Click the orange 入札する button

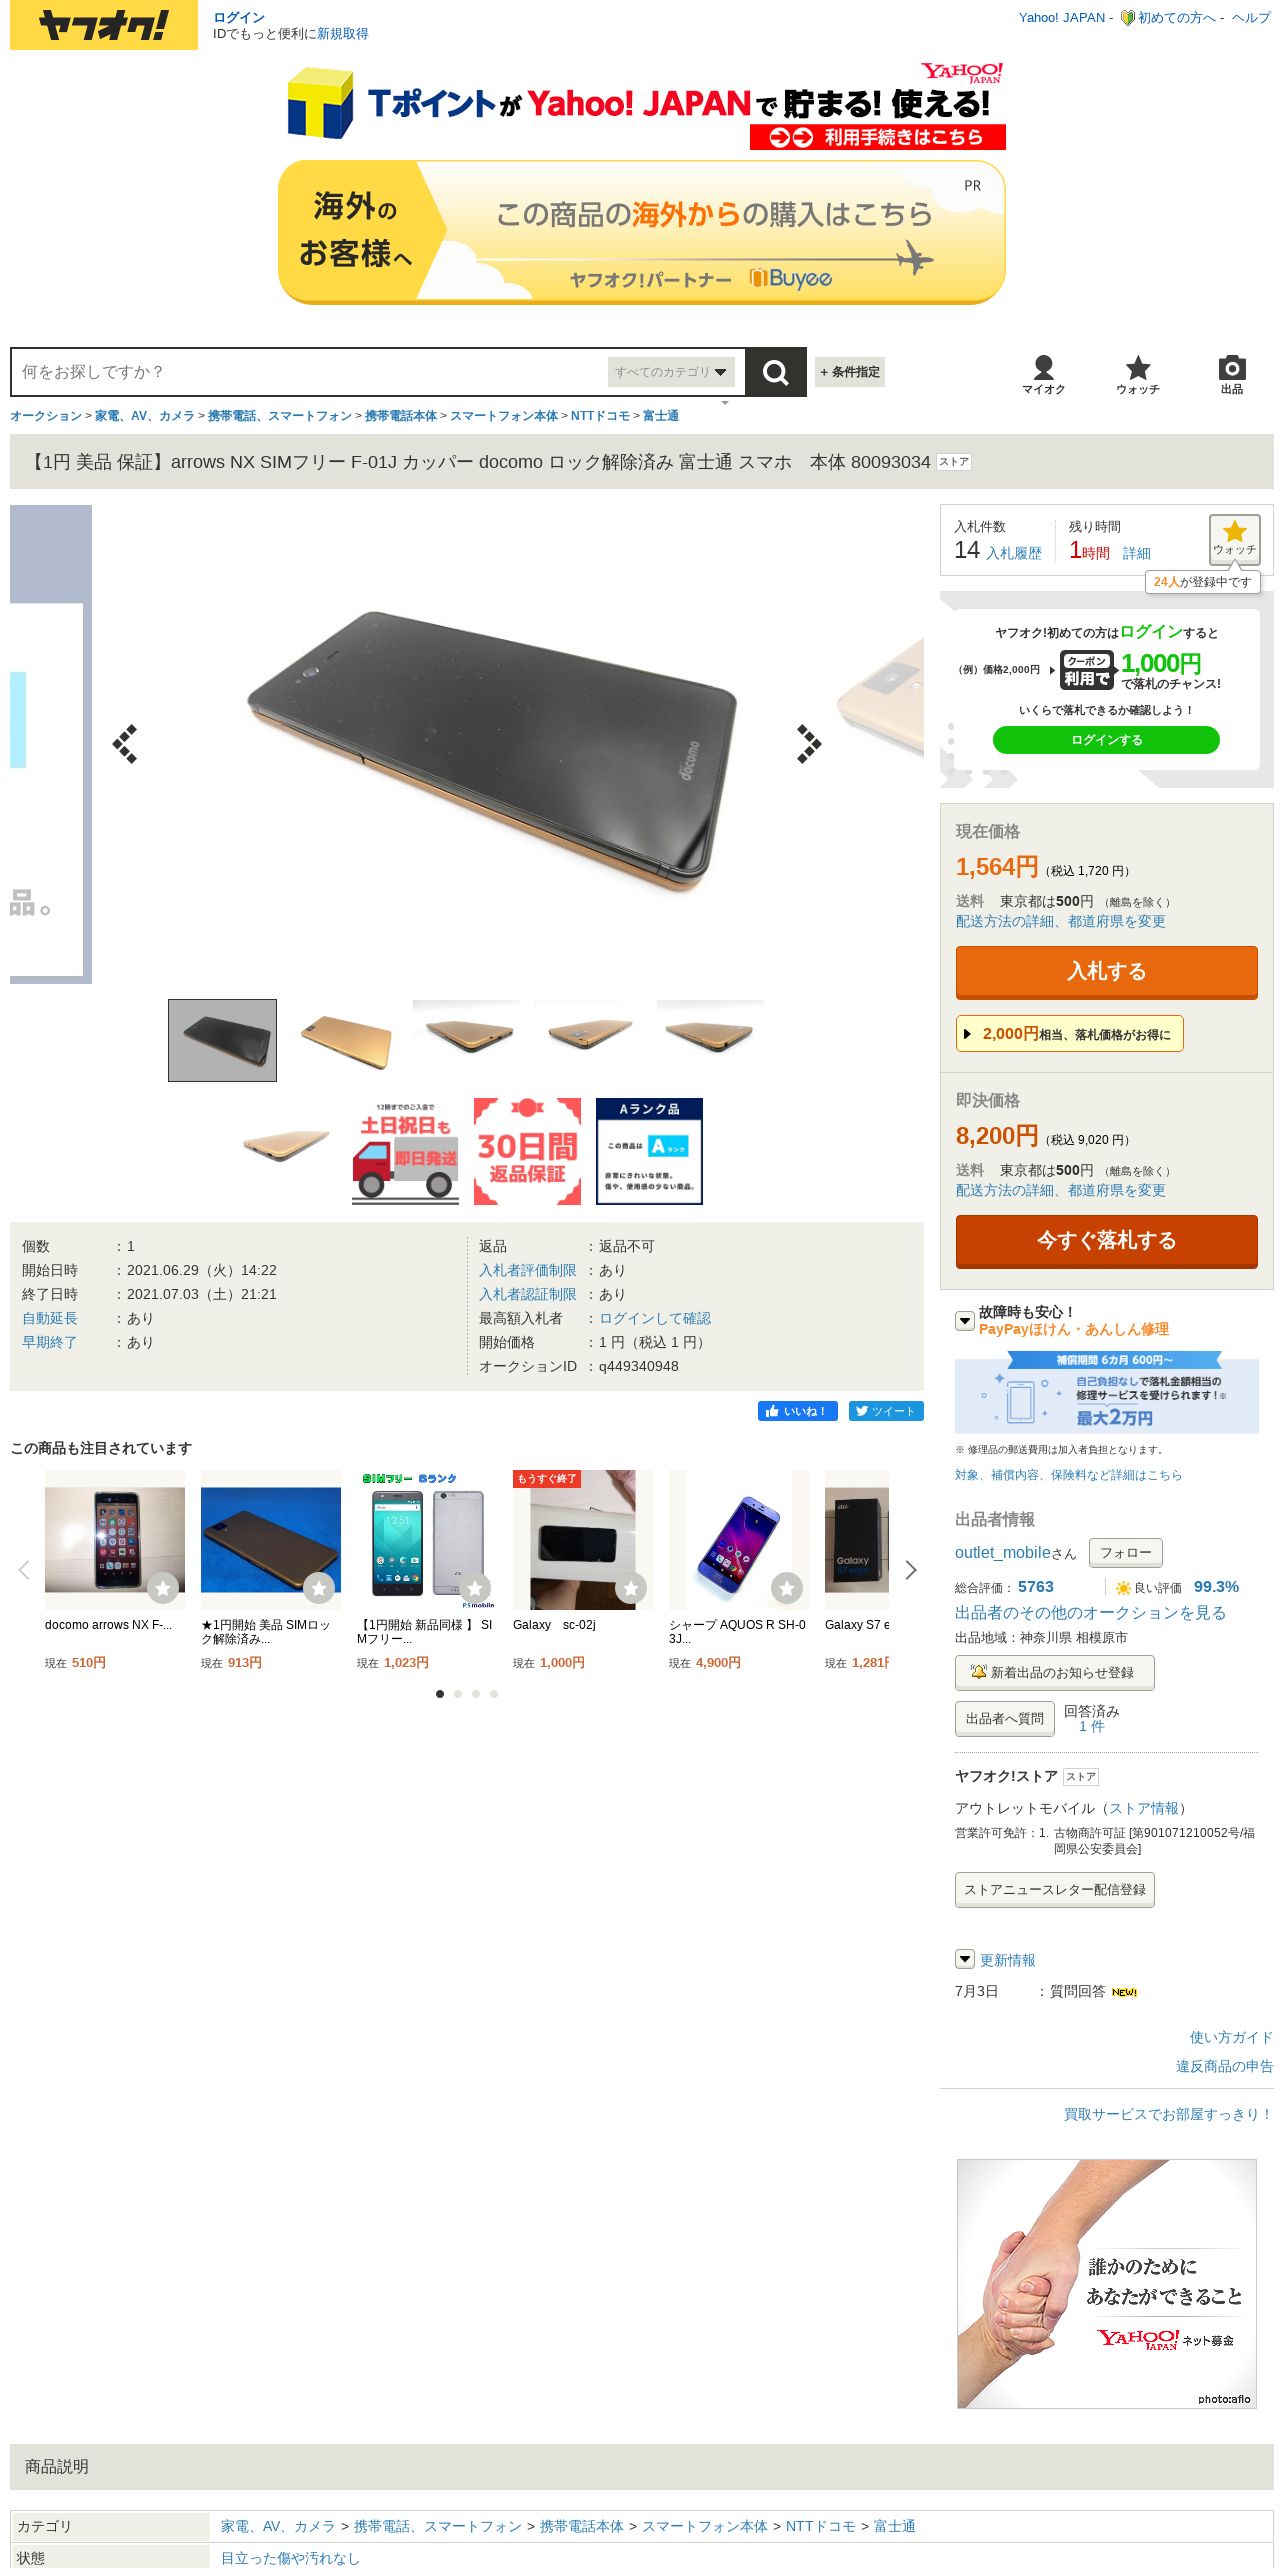coord(1107,972)
